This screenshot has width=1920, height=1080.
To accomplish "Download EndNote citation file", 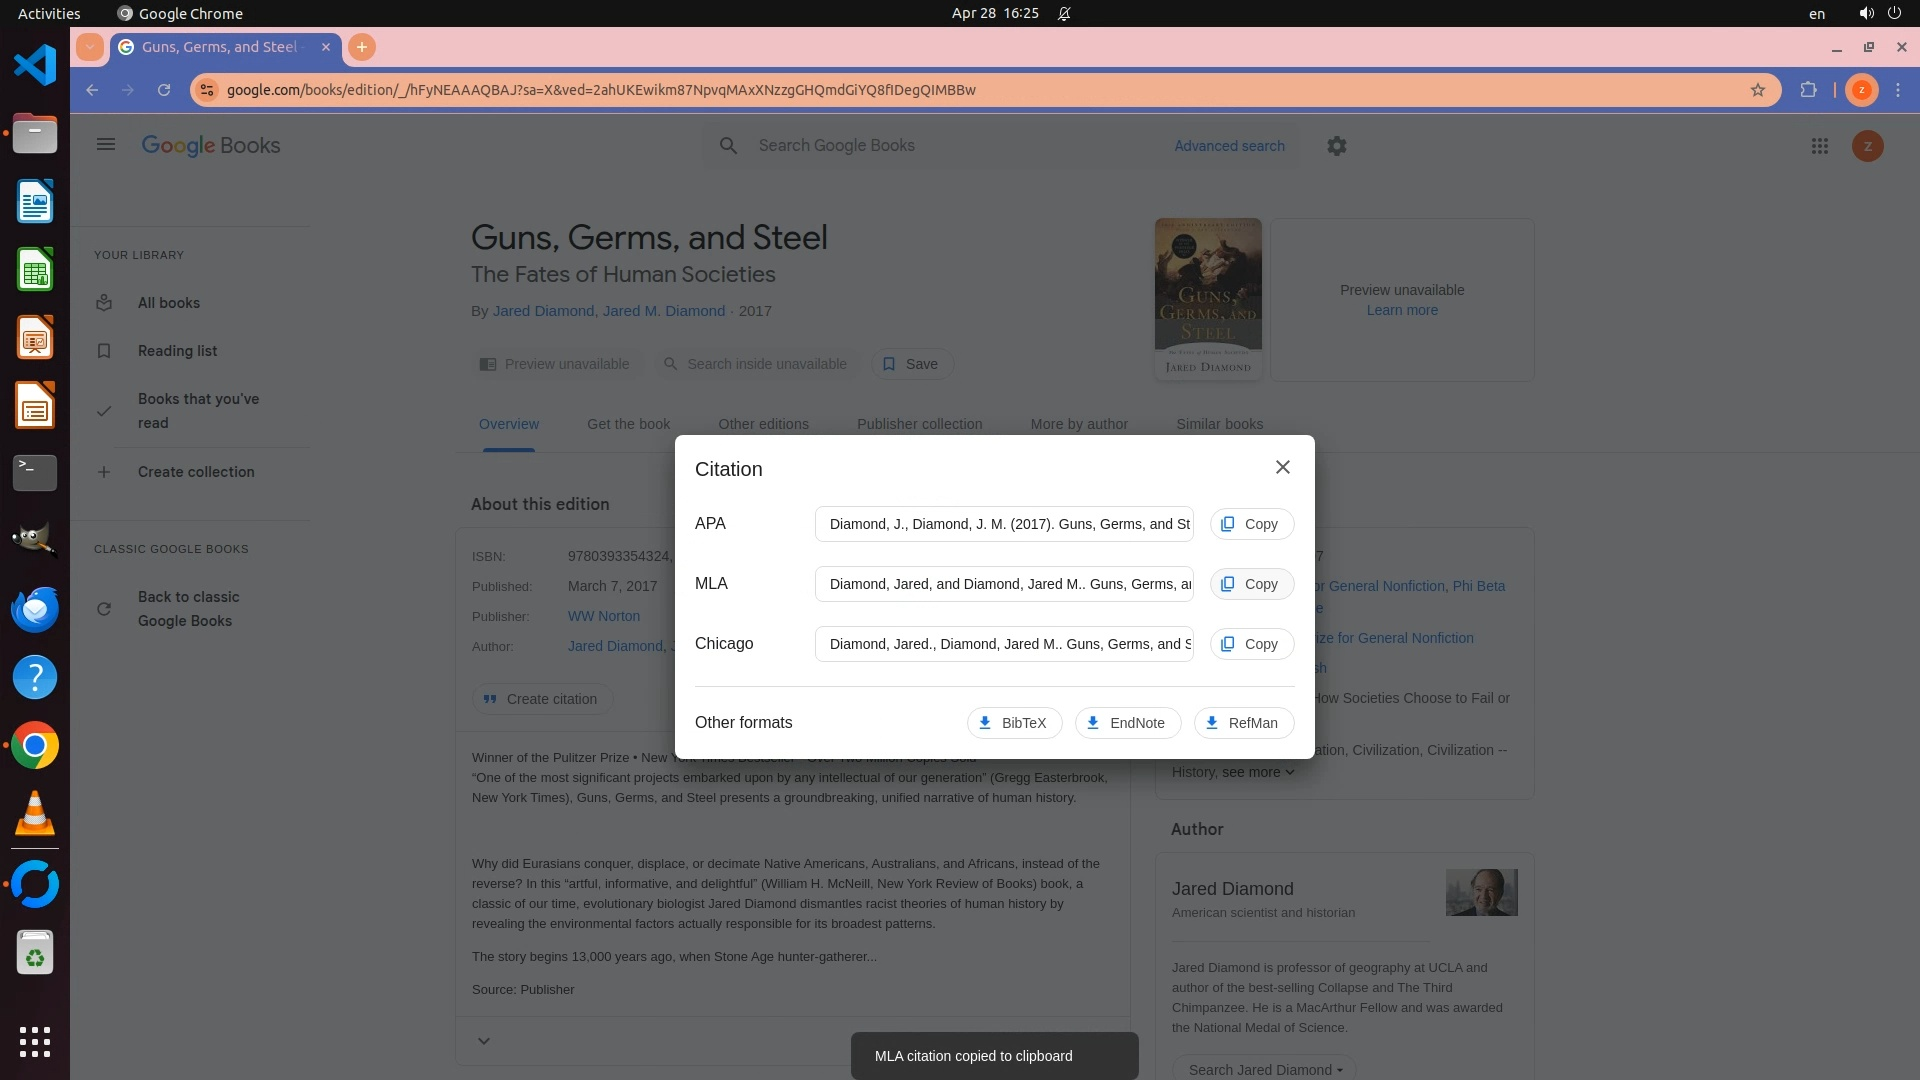I will pyautogui.click(x=1126, y=723).
